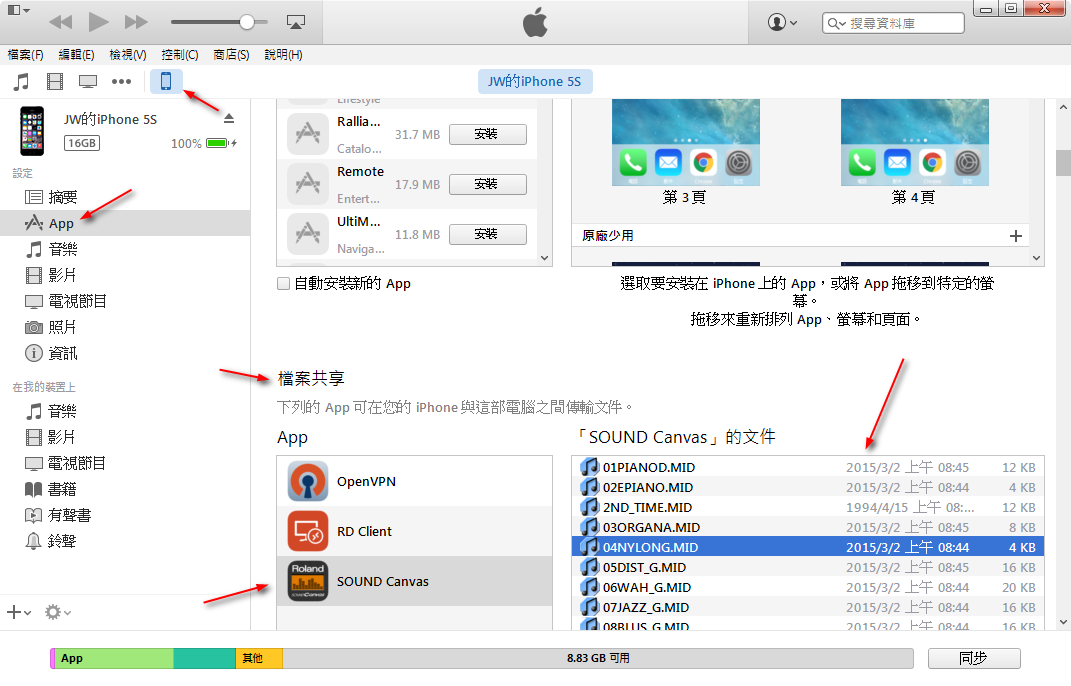Click the yellow 其他 storage bar segment
Screen dimensions: 1071x686
(x=259, y=659)
